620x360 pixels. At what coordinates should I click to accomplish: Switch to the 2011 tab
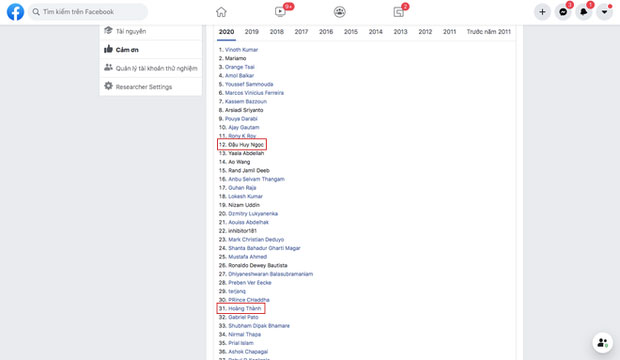click(449, 32)
